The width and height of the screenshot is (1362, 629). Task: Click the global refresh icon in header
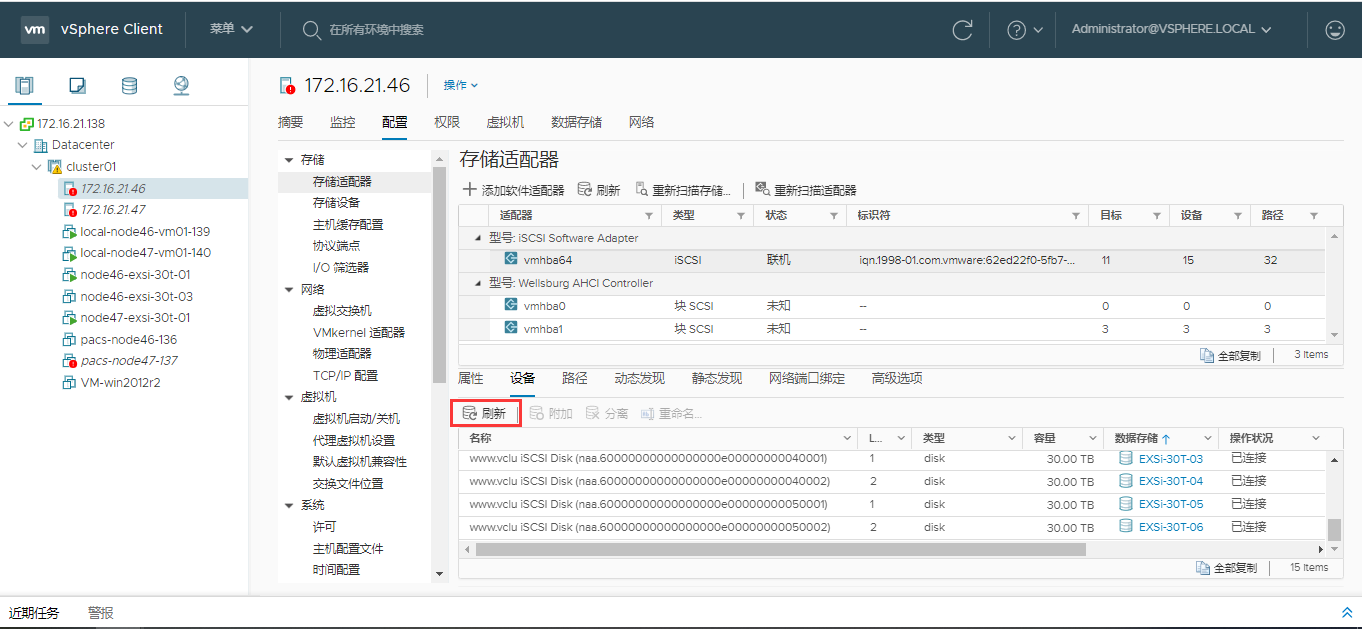pos(963,30)
